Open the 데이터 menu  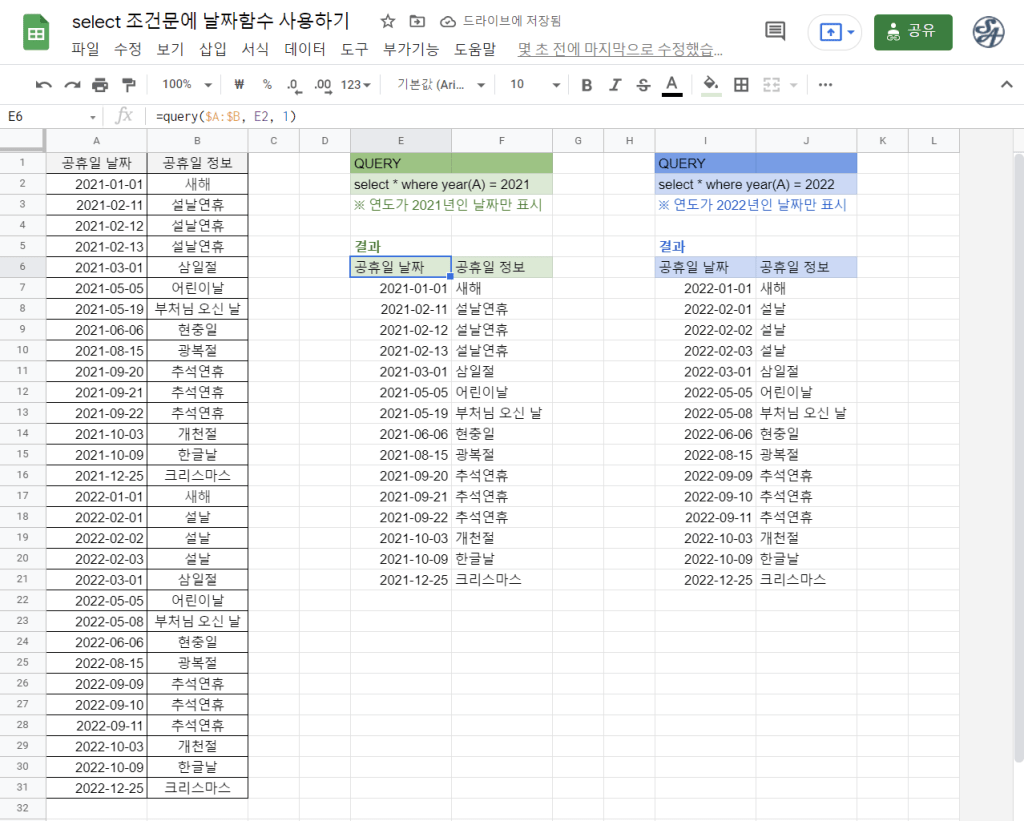[x=305, y=49]
